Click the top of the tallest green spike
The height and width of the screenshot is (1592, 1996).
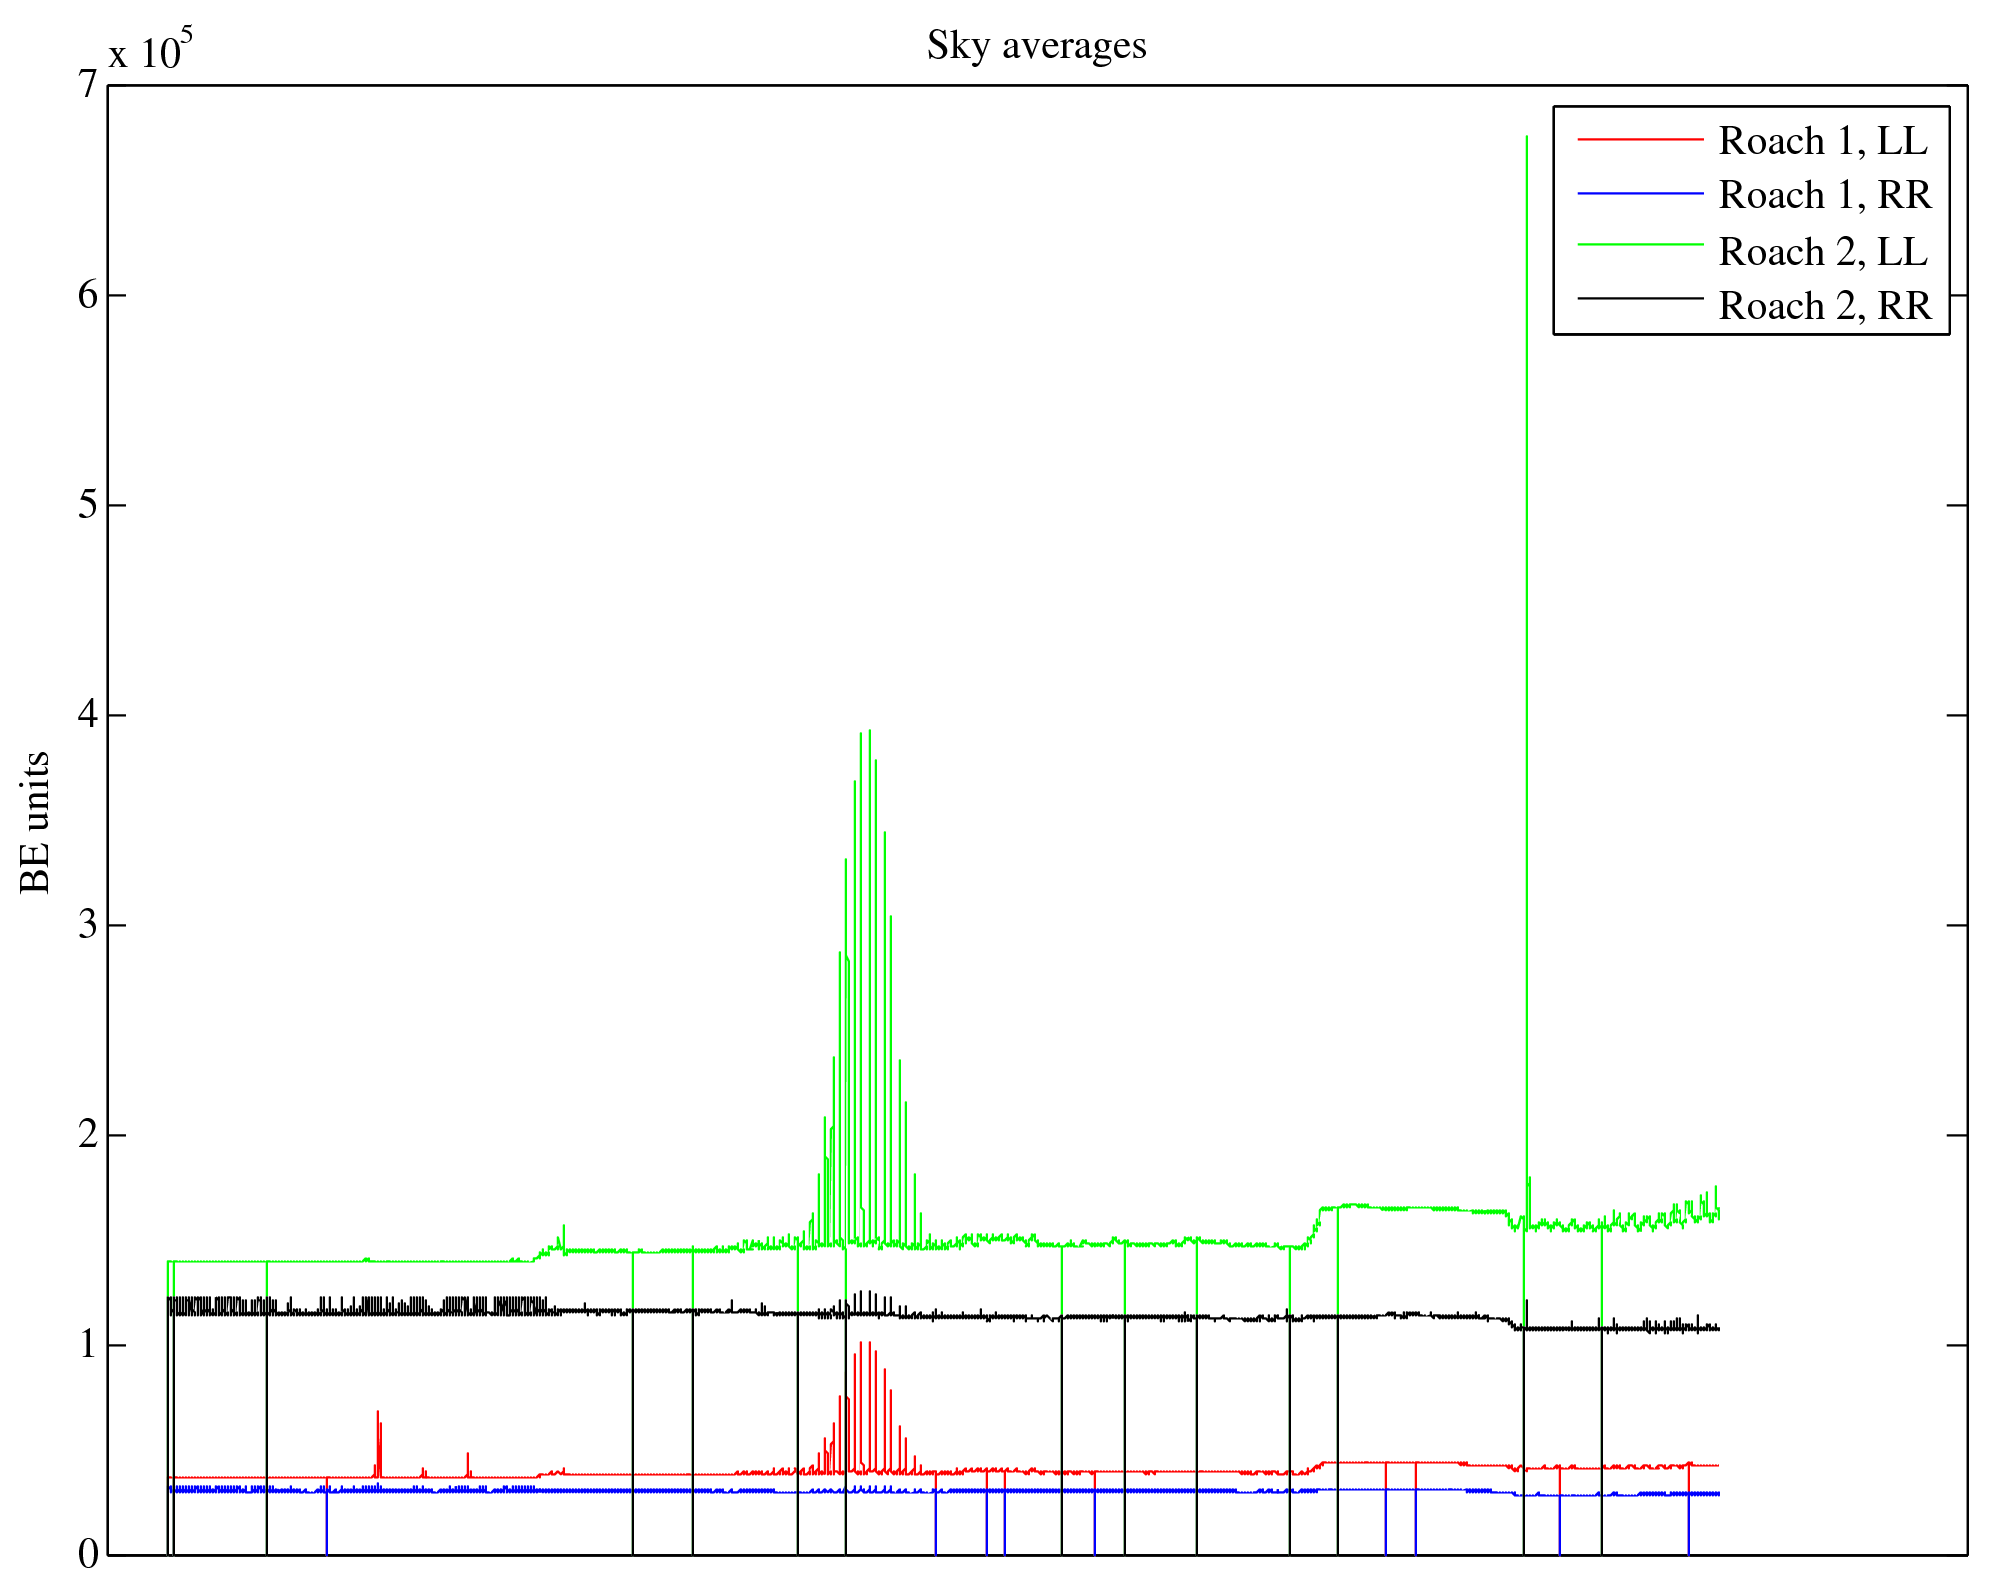(1526, 138)
